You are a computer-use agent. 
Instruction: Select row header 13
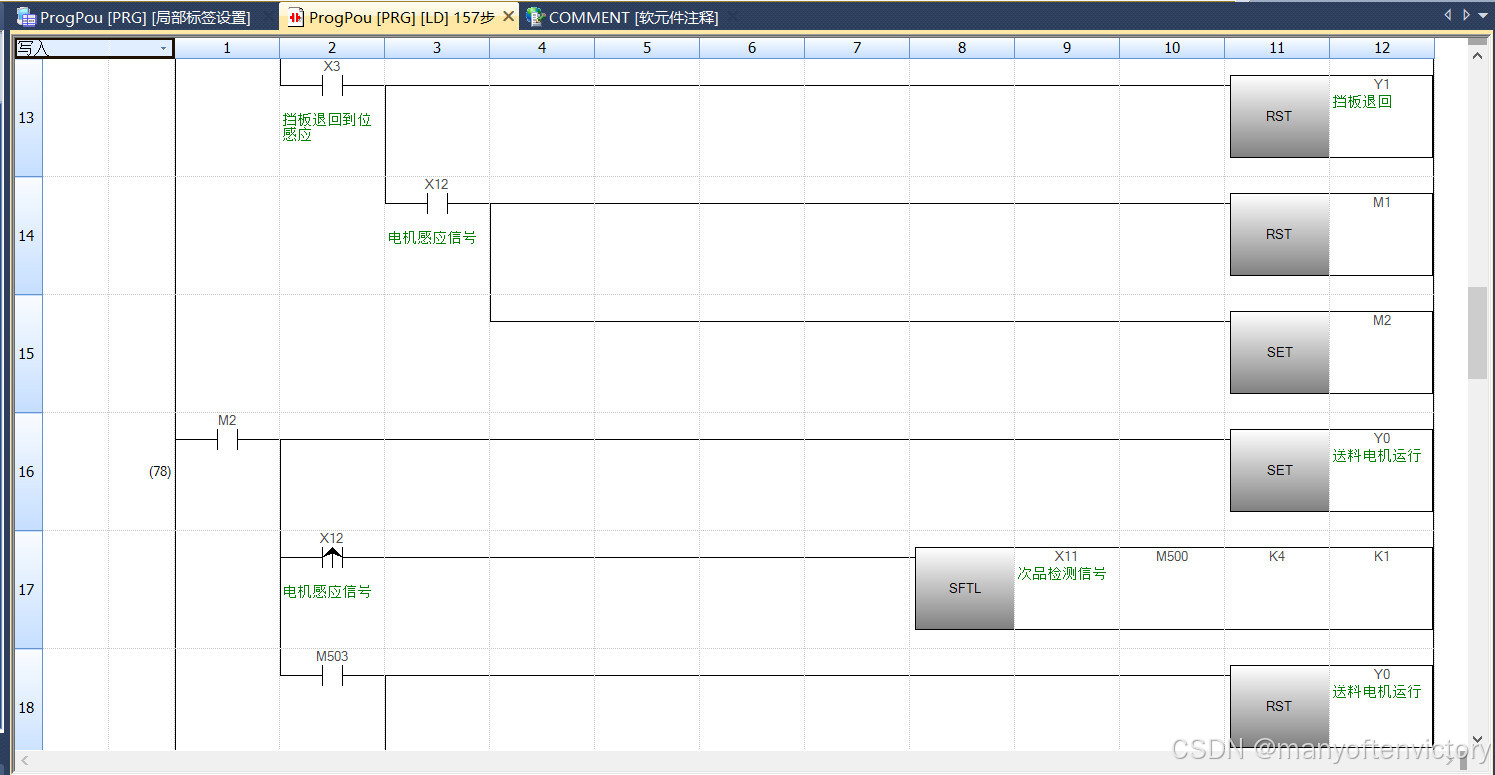click(x=27, y=118)
